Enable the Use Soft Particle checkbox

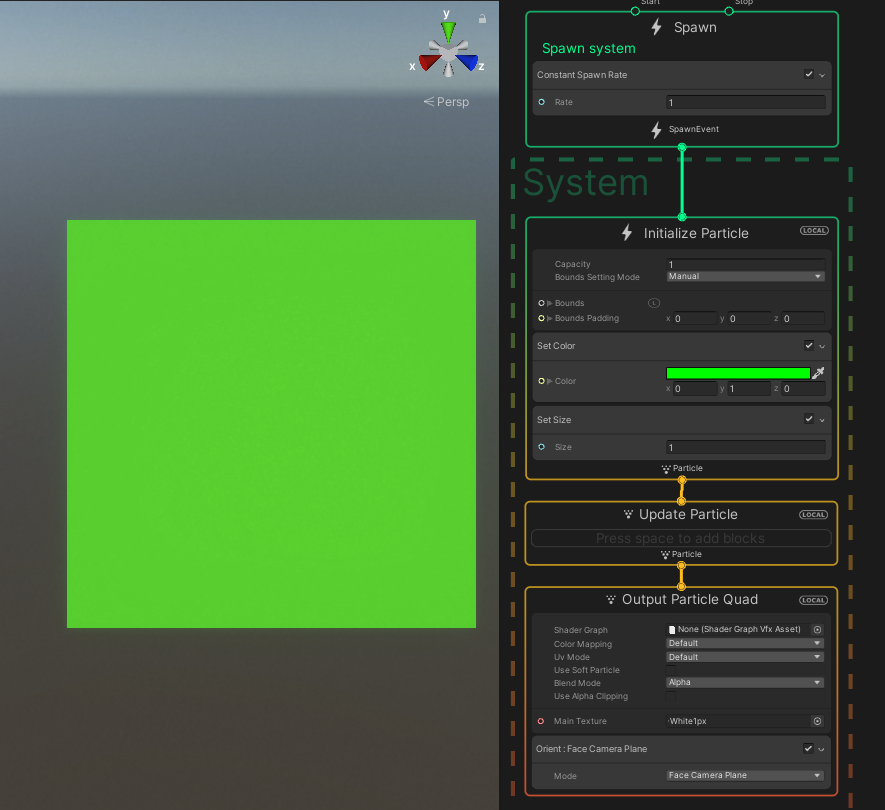coord(671,670)
